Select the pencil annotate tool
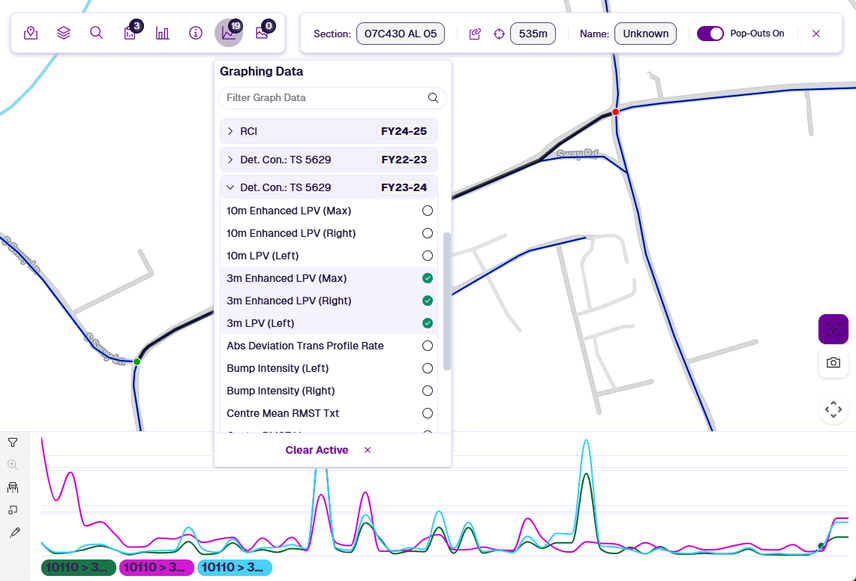 click(x=14, y=532)
